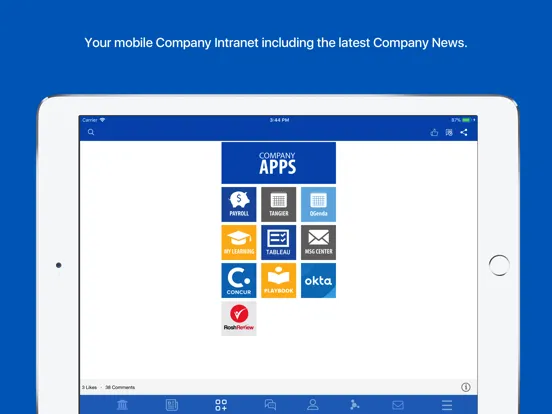This screenshot has width=552, height=414.
Task: Tap the 3:44 PM clock
Action: [280, 120]
